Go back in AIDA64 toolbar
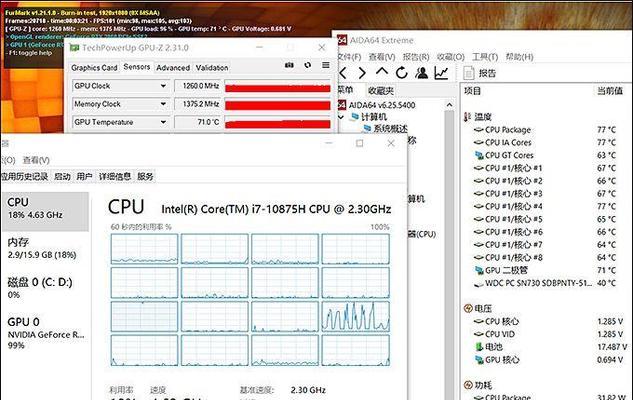The height and width of the screenshot is (400, 633). 344,73
